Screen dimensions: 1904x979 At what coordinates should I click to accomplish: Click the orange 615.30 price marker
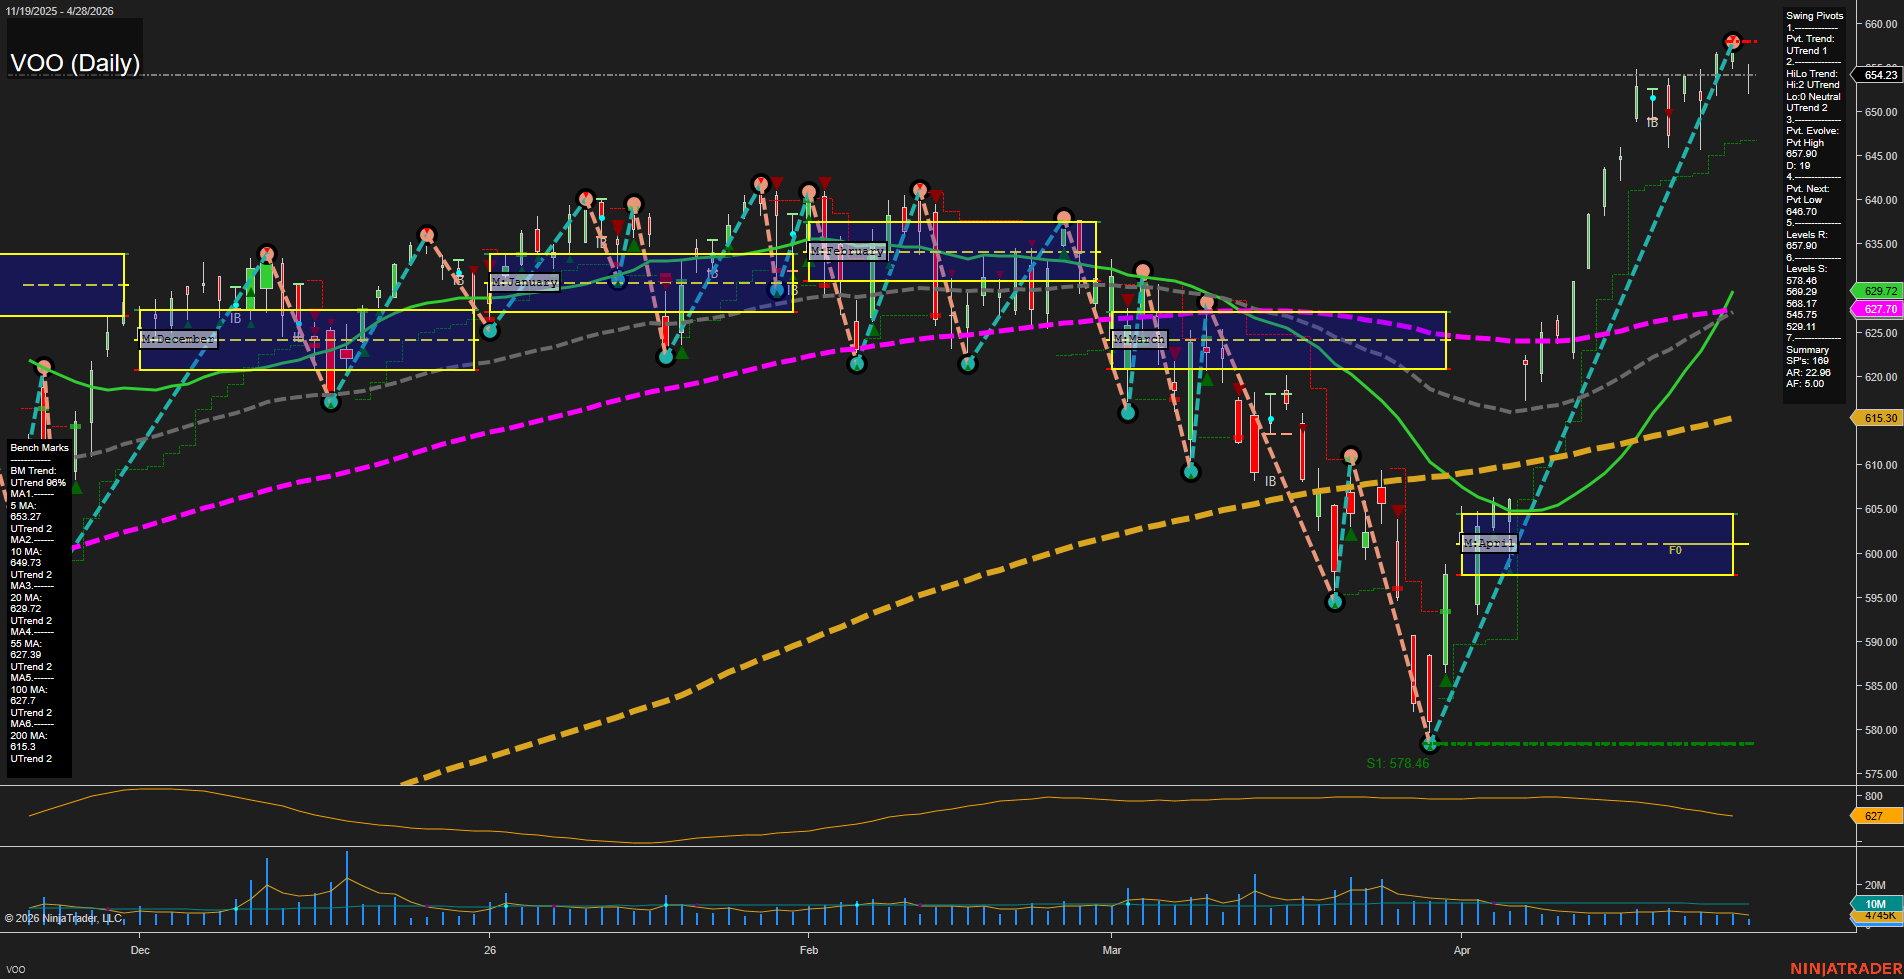[1879, 418]
